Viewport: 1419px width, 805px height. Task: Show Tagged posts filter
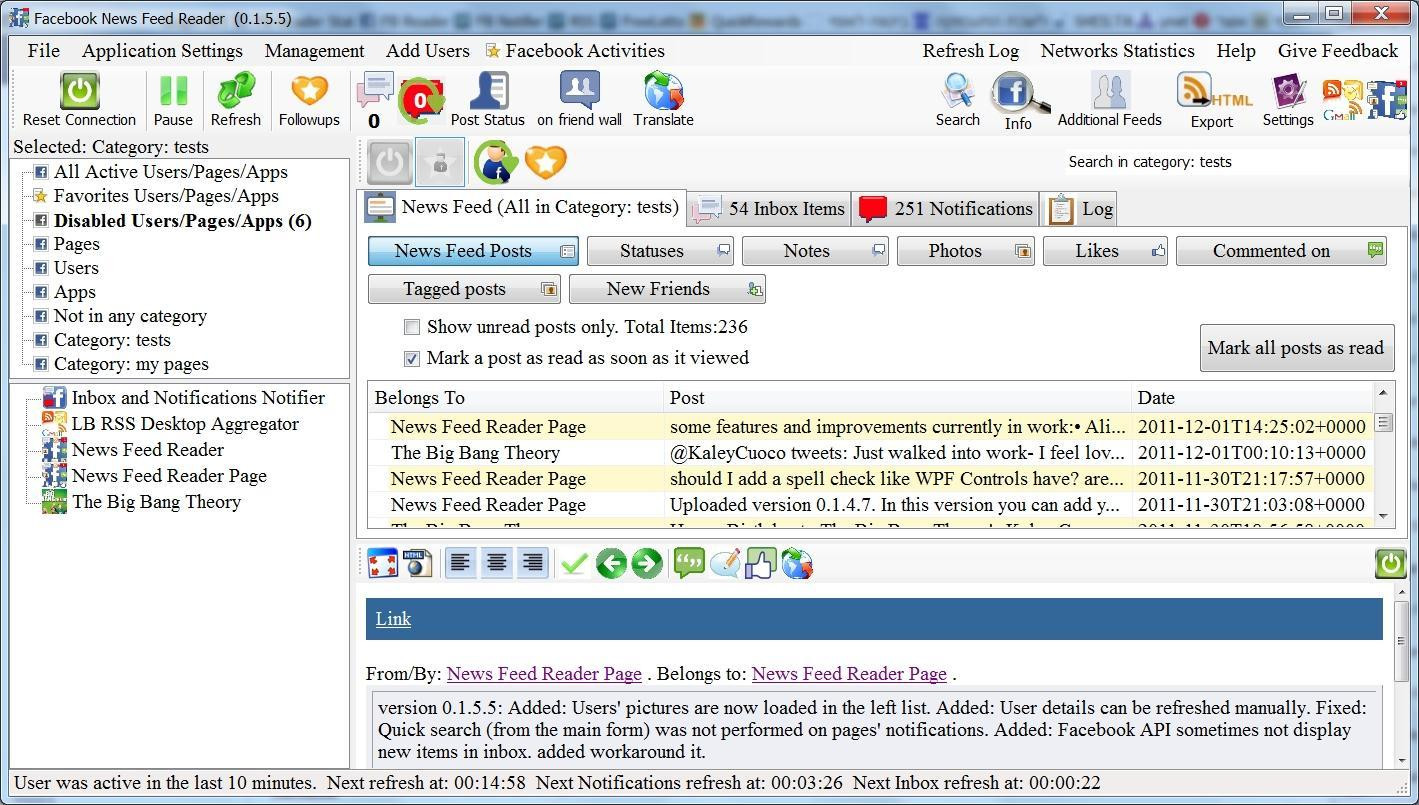pos(464,289)
